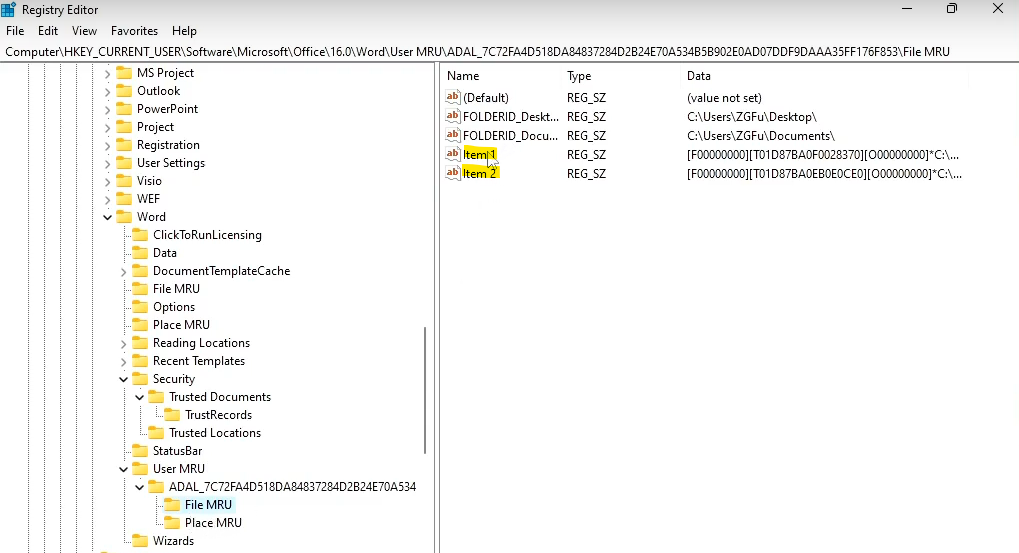The width and height of the screenshot is (1019, 553).
Task: Open the Favorites menu
Action: pos(135,31)
